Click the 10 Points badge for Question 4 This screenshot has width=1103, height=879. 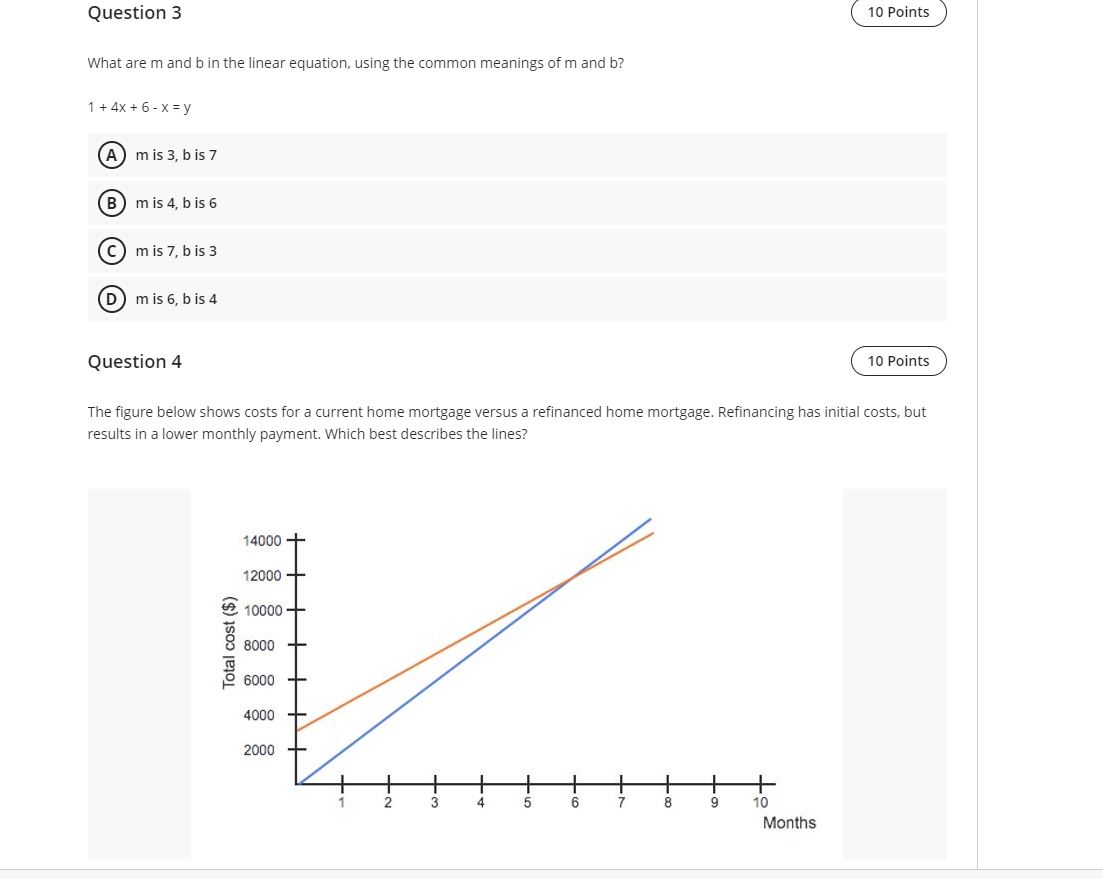pyautogui.click(x=898, y=360)
